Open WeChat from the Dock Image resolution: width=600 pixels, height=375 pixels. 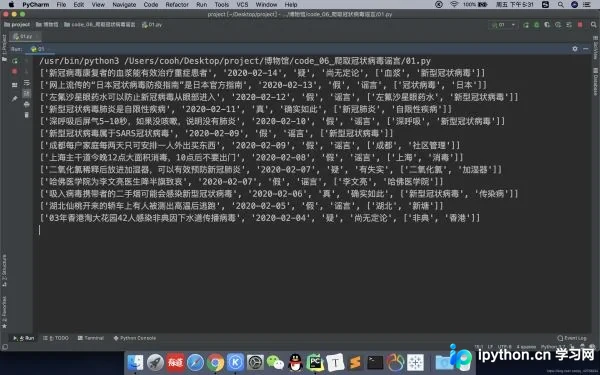coord(275,362)
